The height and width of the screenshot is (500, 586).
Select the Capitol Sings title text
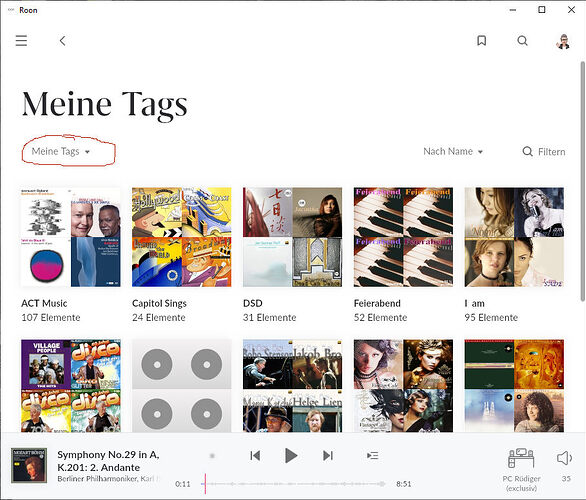click(159, 303)
